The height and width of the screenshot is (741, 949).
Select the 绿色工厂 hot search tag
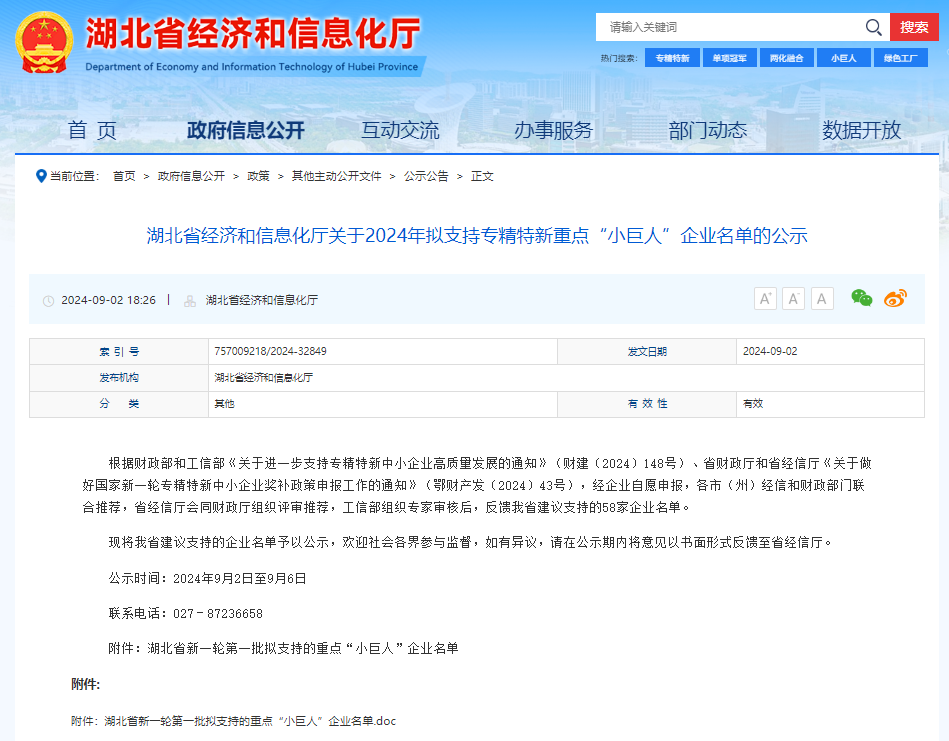point(900,57)
